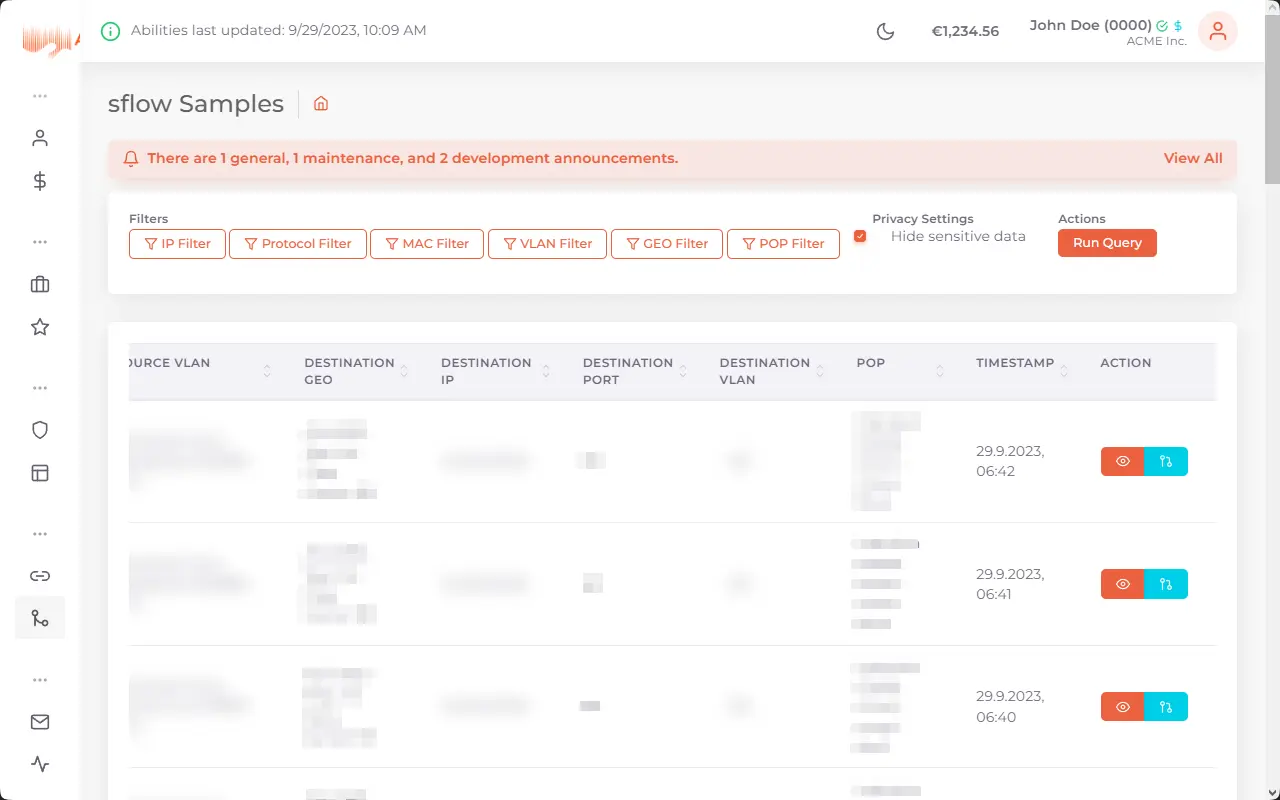This screenshot has width=1280, height=800.
Task: Open the GEO Filter menu
Action: coord(666,243)
